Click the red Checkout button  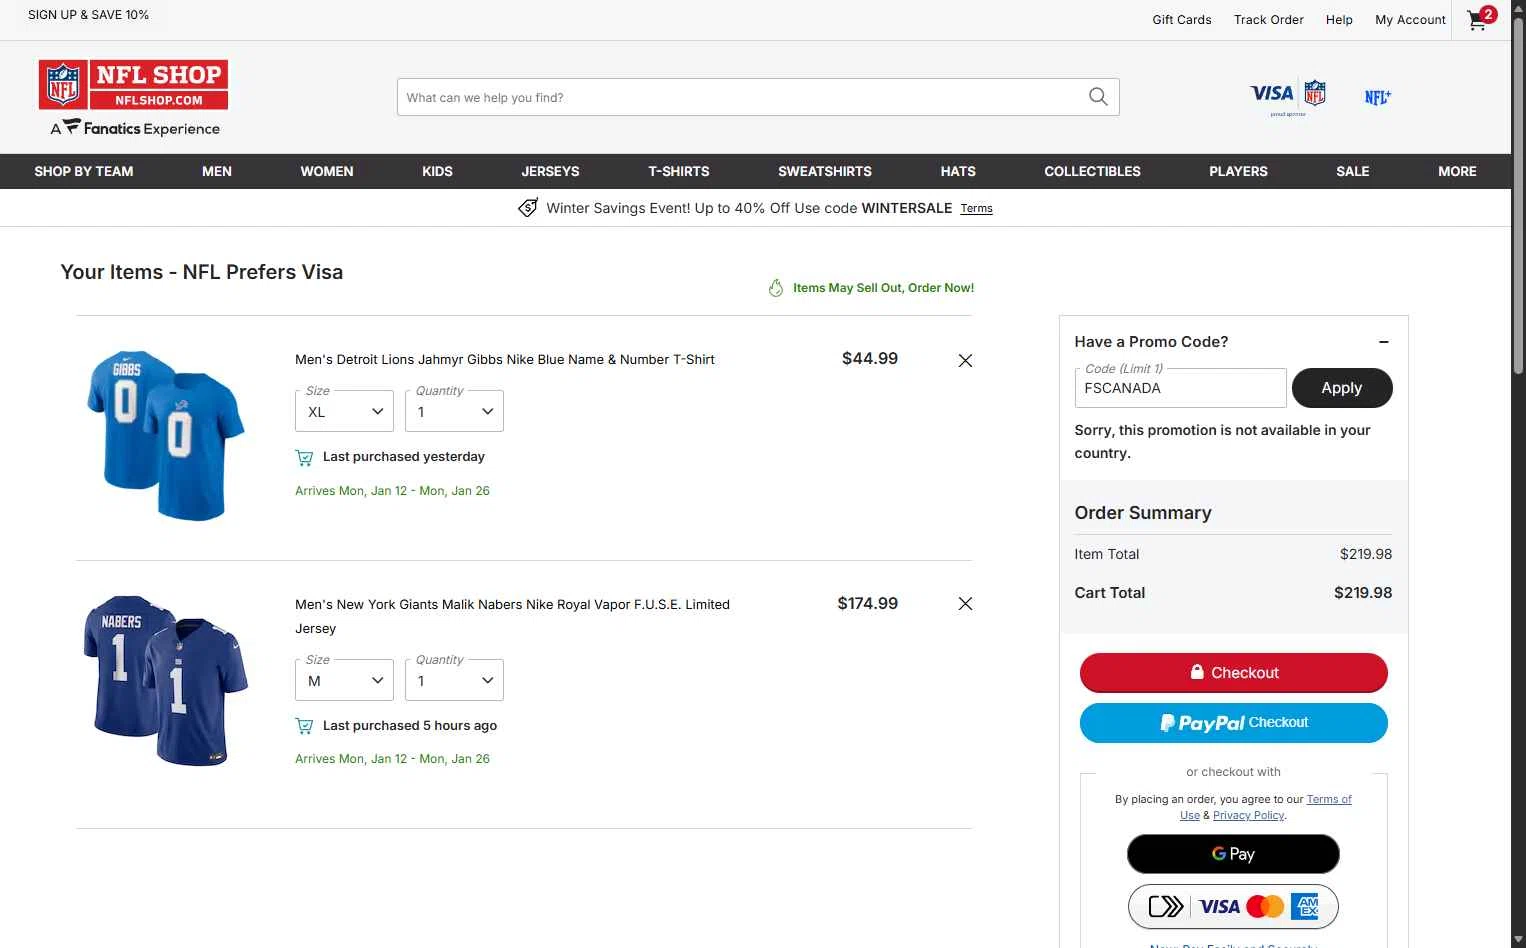click(1233, 673)
